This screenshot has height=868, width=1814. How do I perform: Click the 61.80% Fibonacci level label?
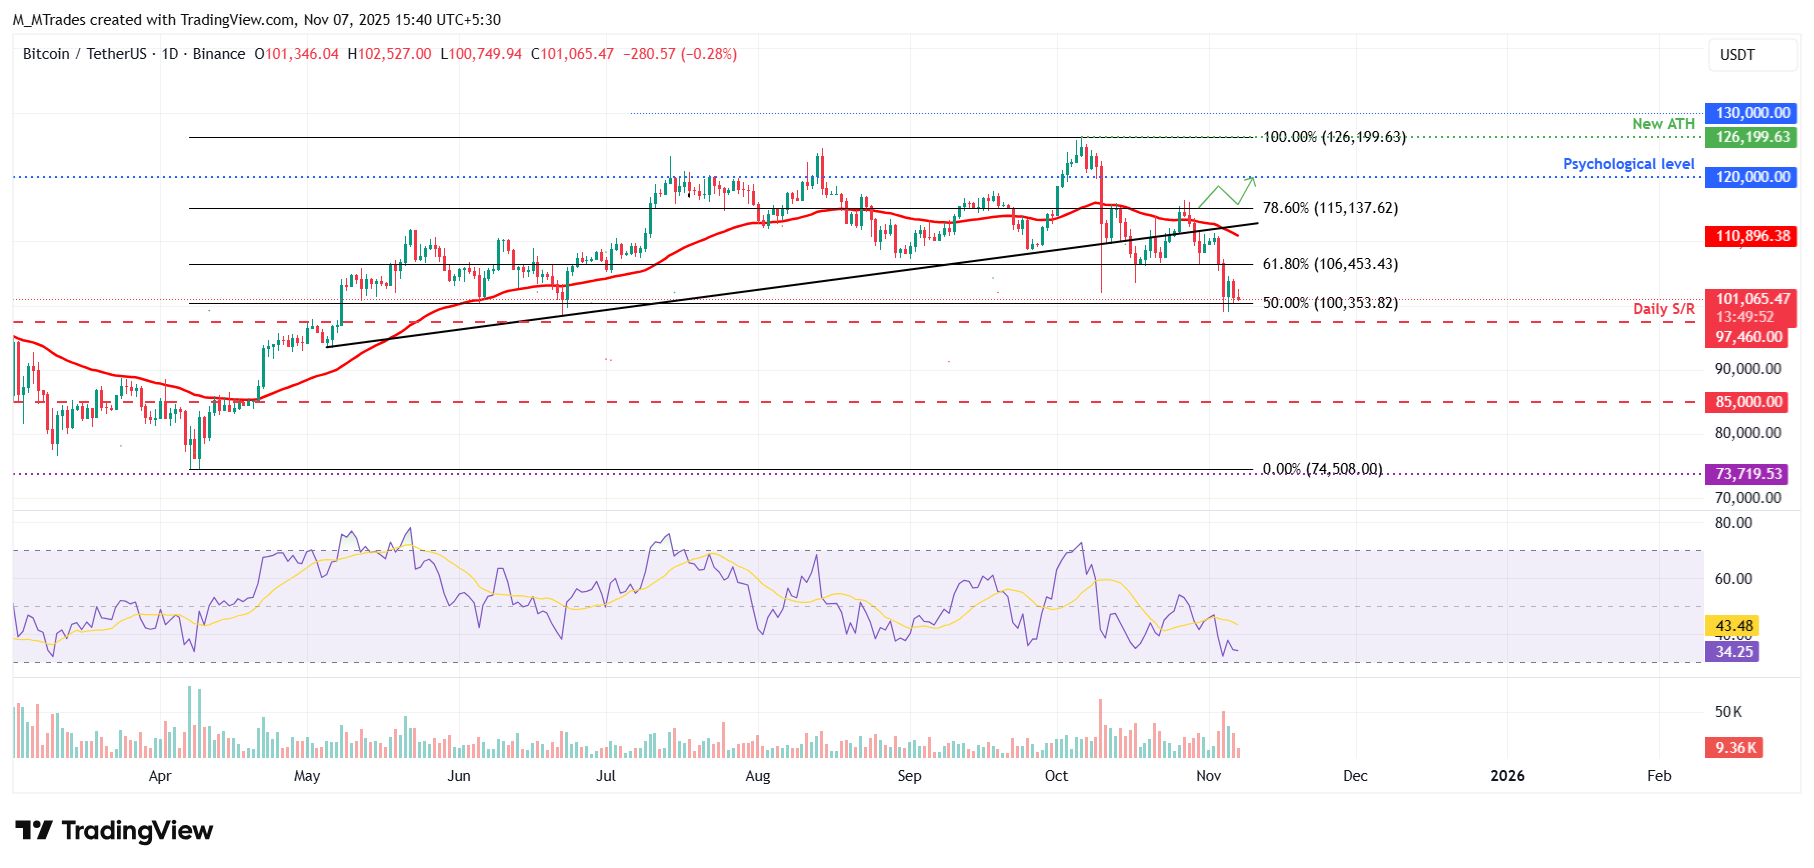tap(1330, 264)
